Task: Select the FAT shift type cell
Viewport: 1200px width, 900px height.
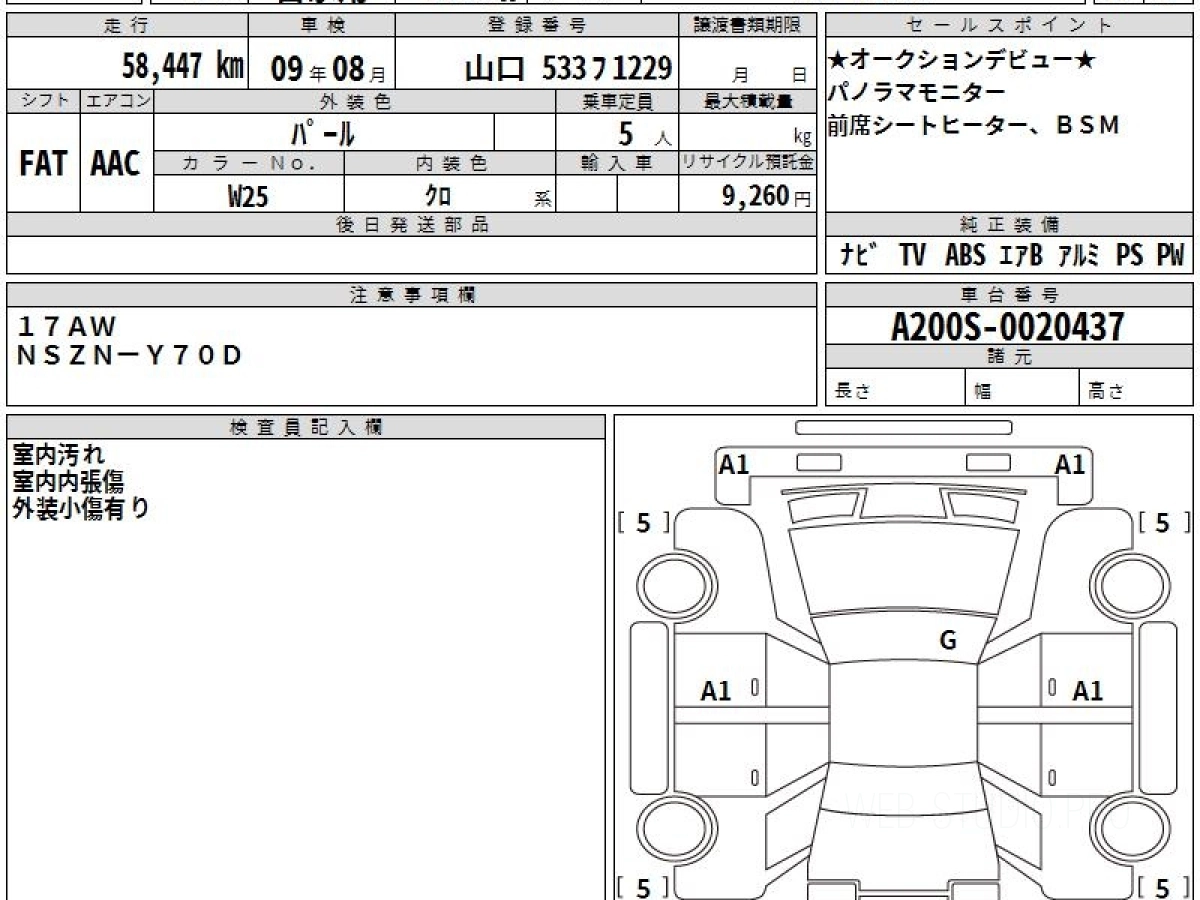Action: pyautogui.click(x=43, y=164)
